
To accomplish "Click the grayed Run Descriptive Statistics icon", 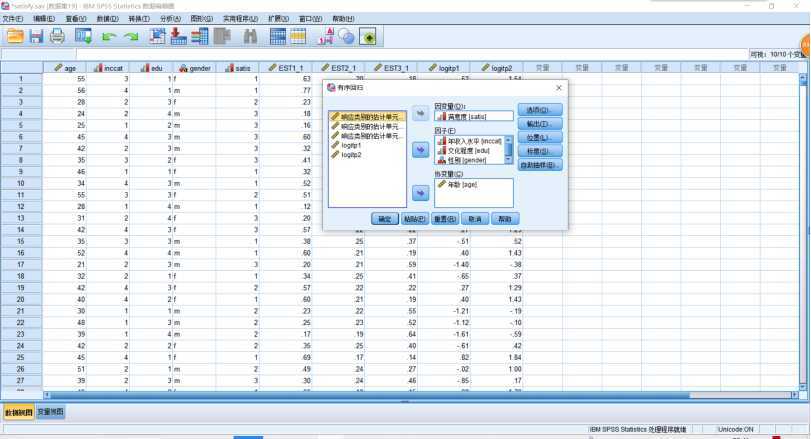I will [222, 36].
